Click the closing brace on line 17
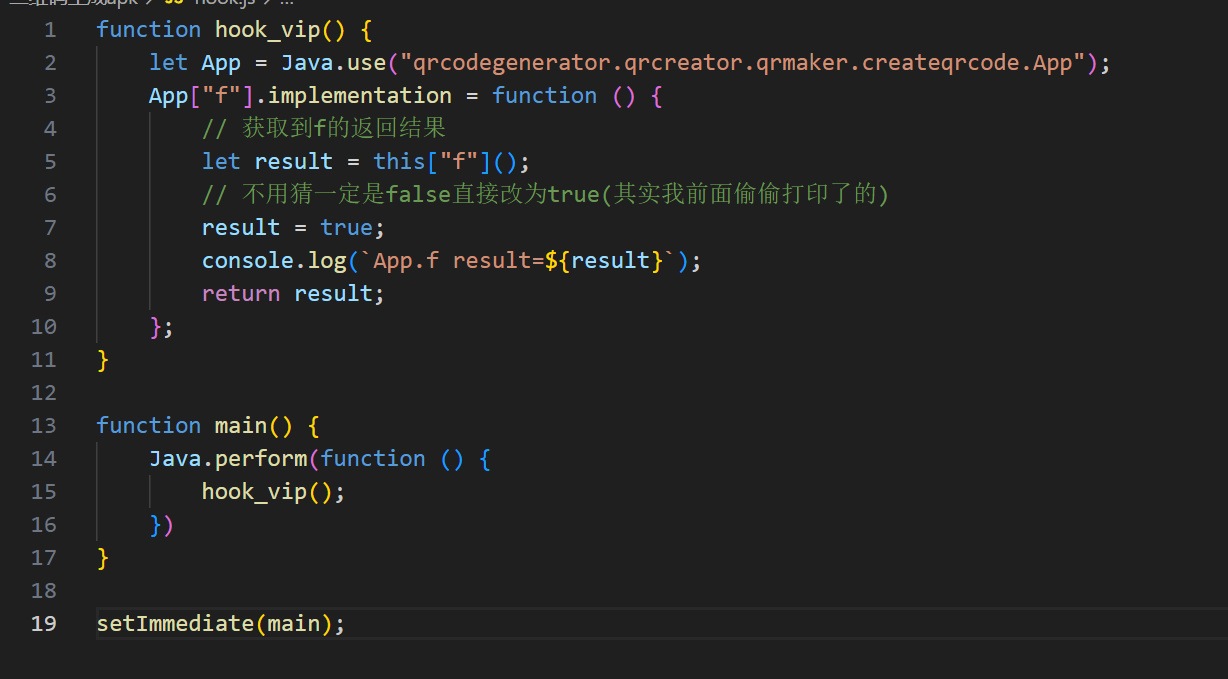 tap(102, 558)
